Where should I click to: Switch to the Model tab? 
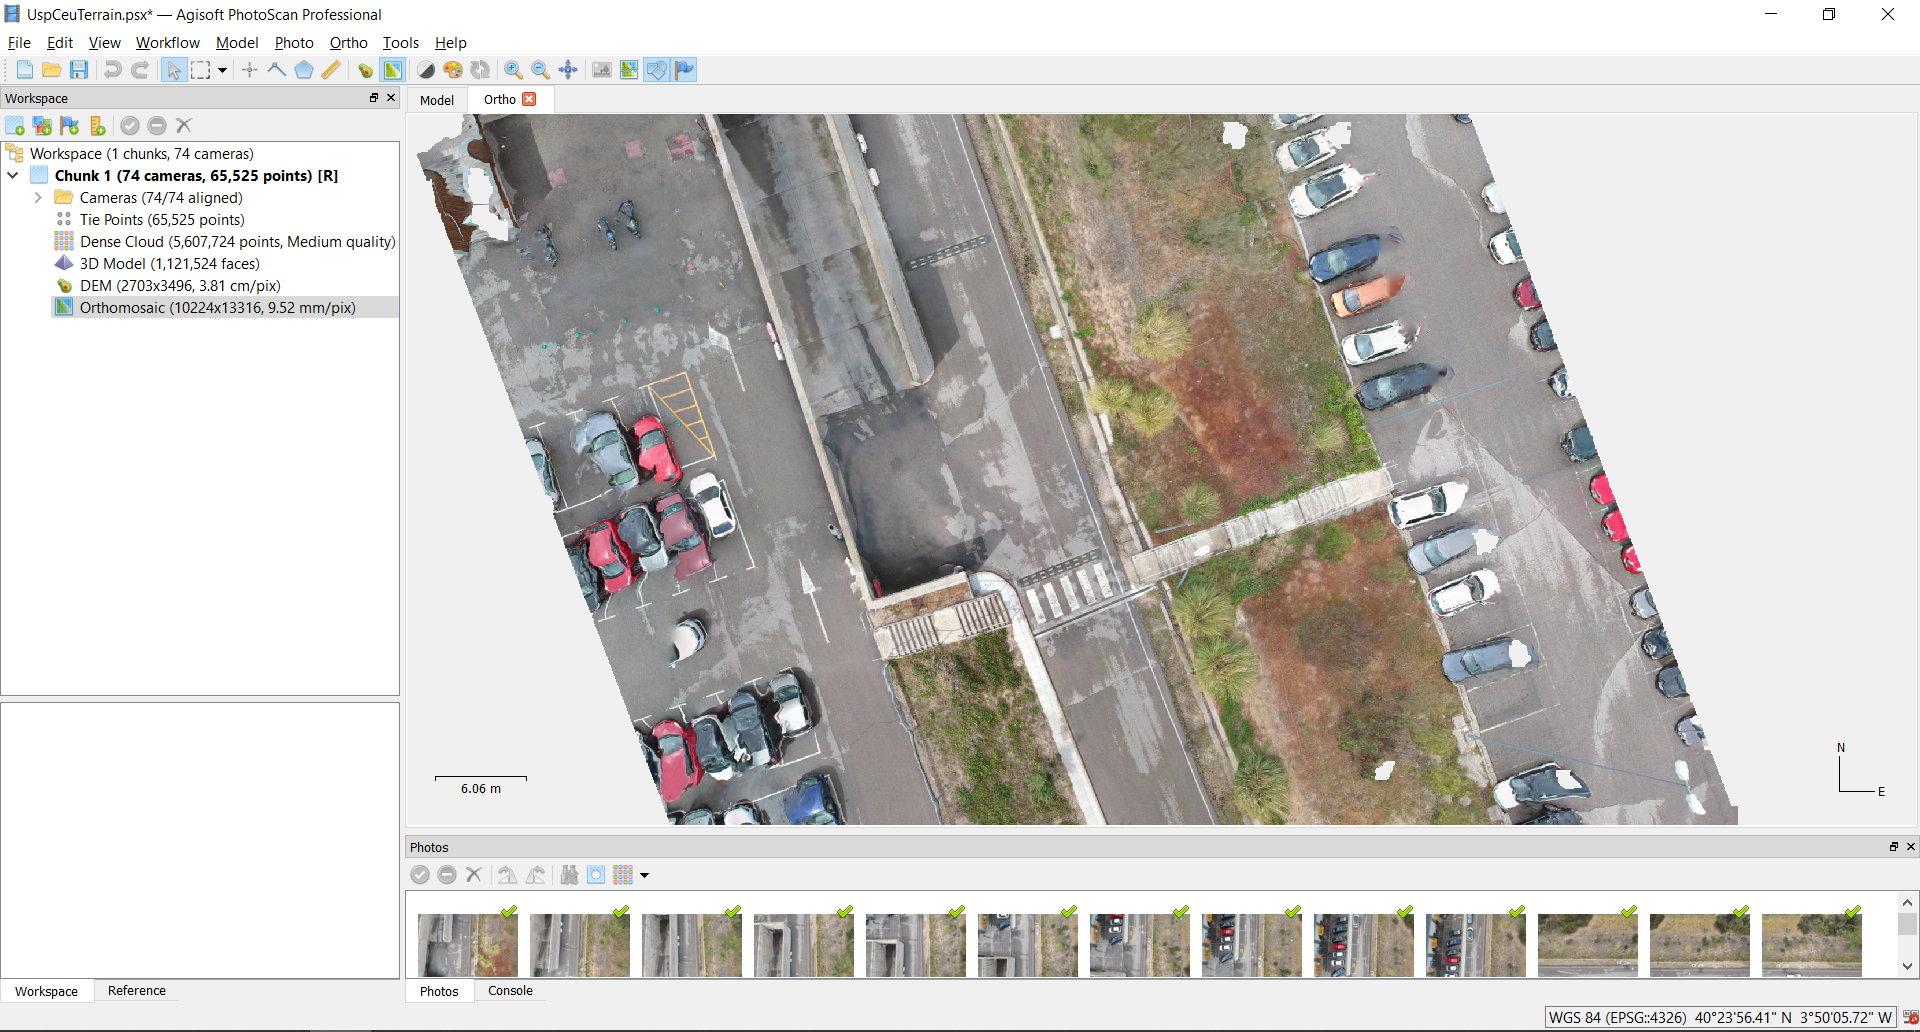[437, 100]
